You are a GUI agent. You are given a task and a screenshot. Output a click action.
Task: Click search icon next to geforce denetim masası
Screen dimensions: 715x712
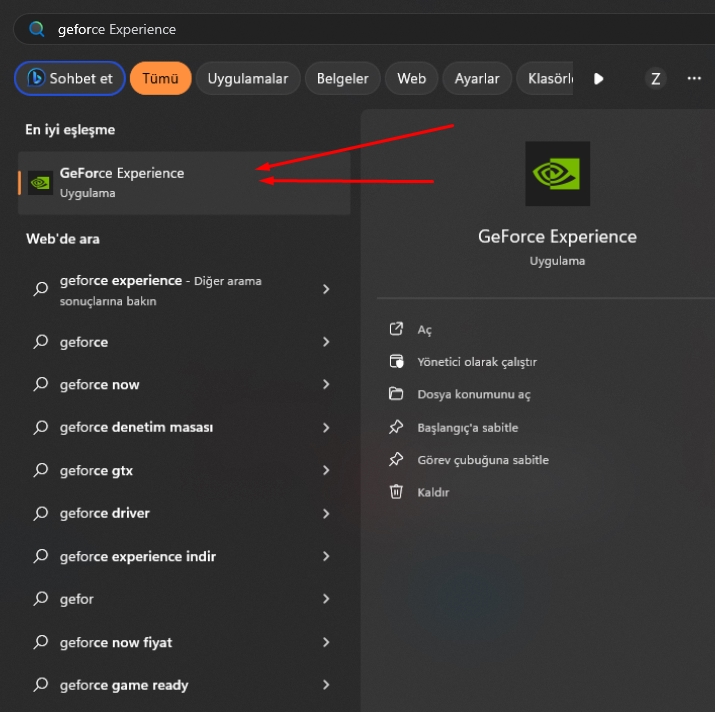click(x=41, y=427)
